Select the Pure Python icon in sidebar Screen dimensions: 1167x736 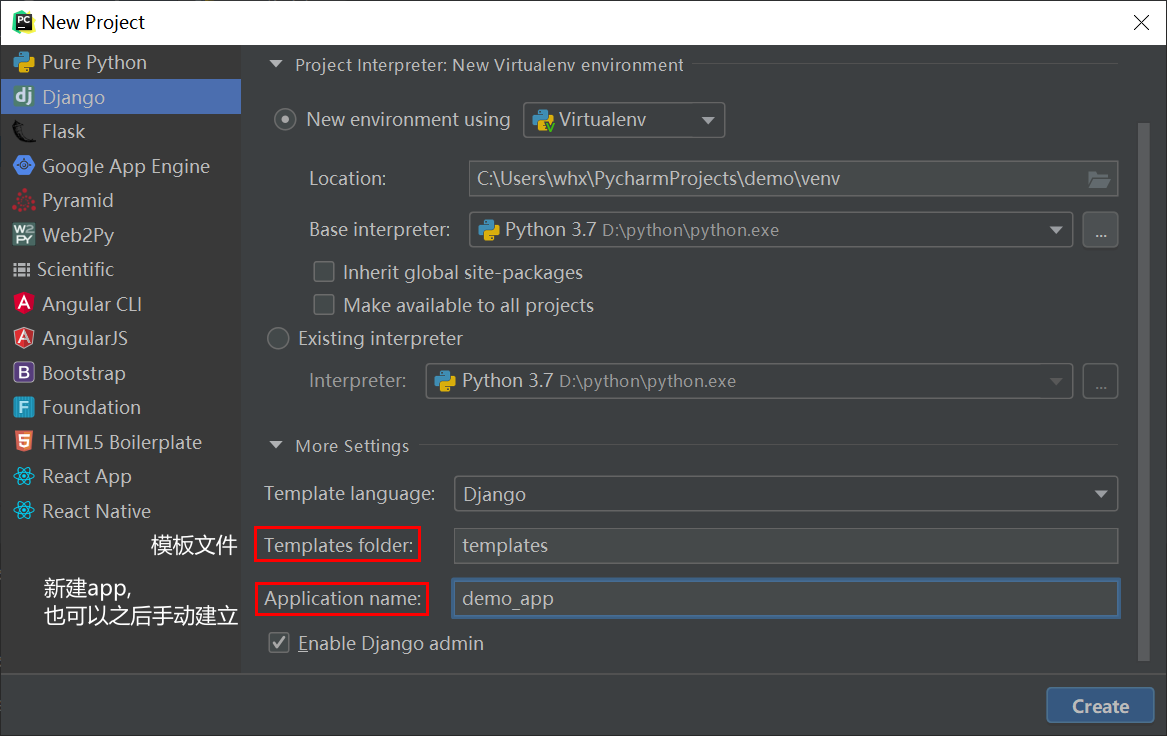tap(24, 63)
